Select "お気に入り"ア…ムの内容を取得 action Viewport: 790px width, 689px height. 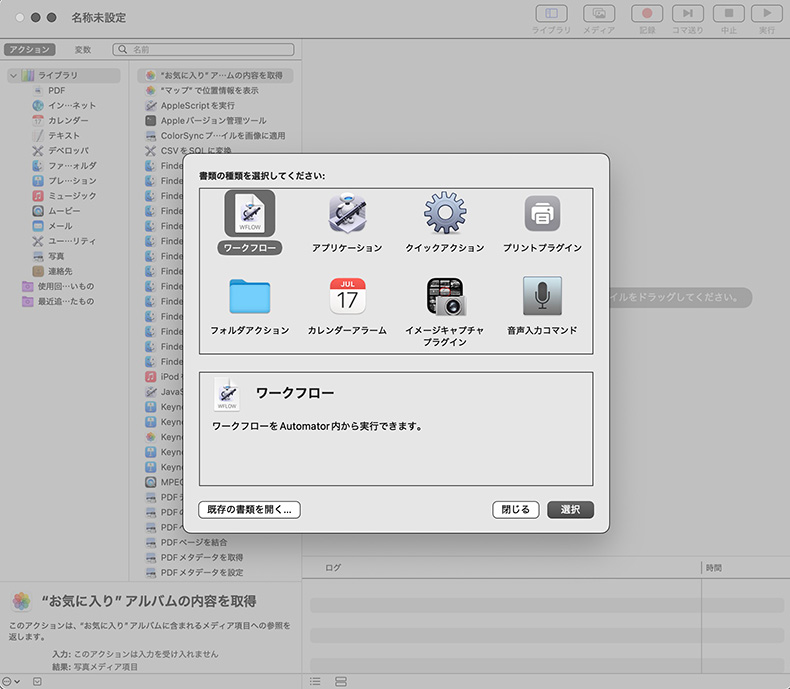pyautogui.click(x=215, y=76)
